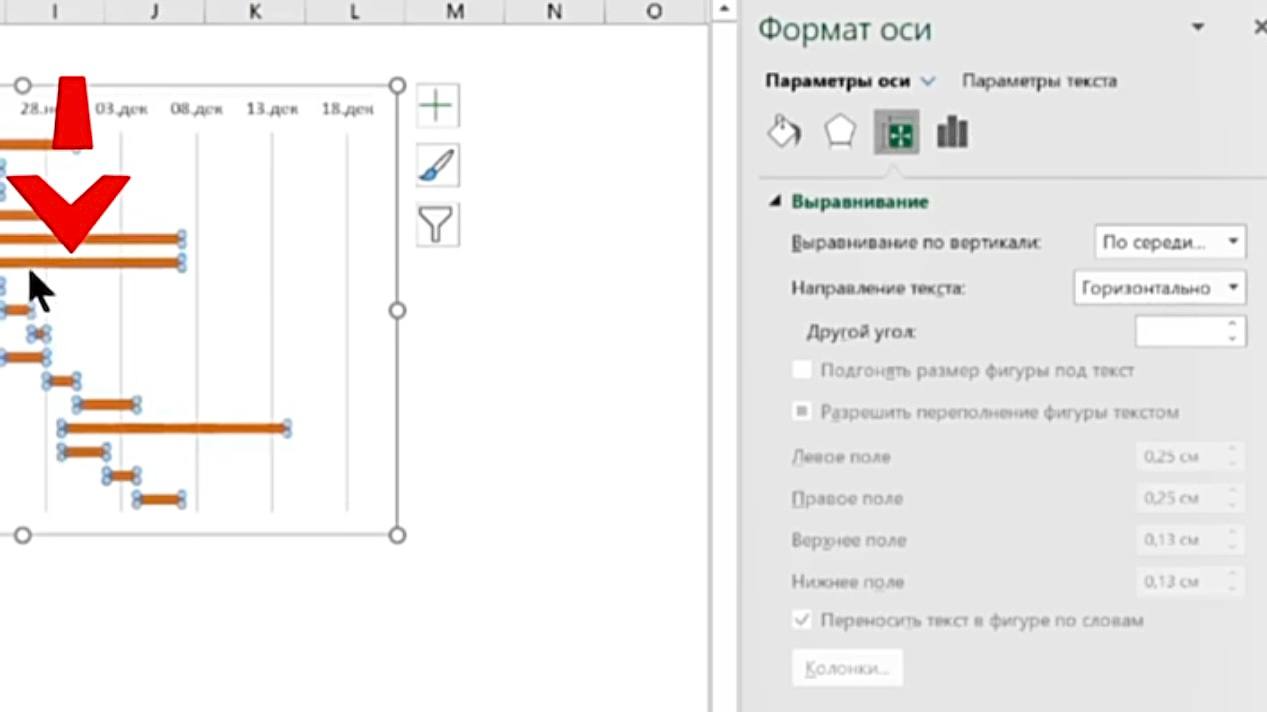This screenshot has height=712, width=1267.
Task: Click the 18.дек axis label
Action: 347,109
